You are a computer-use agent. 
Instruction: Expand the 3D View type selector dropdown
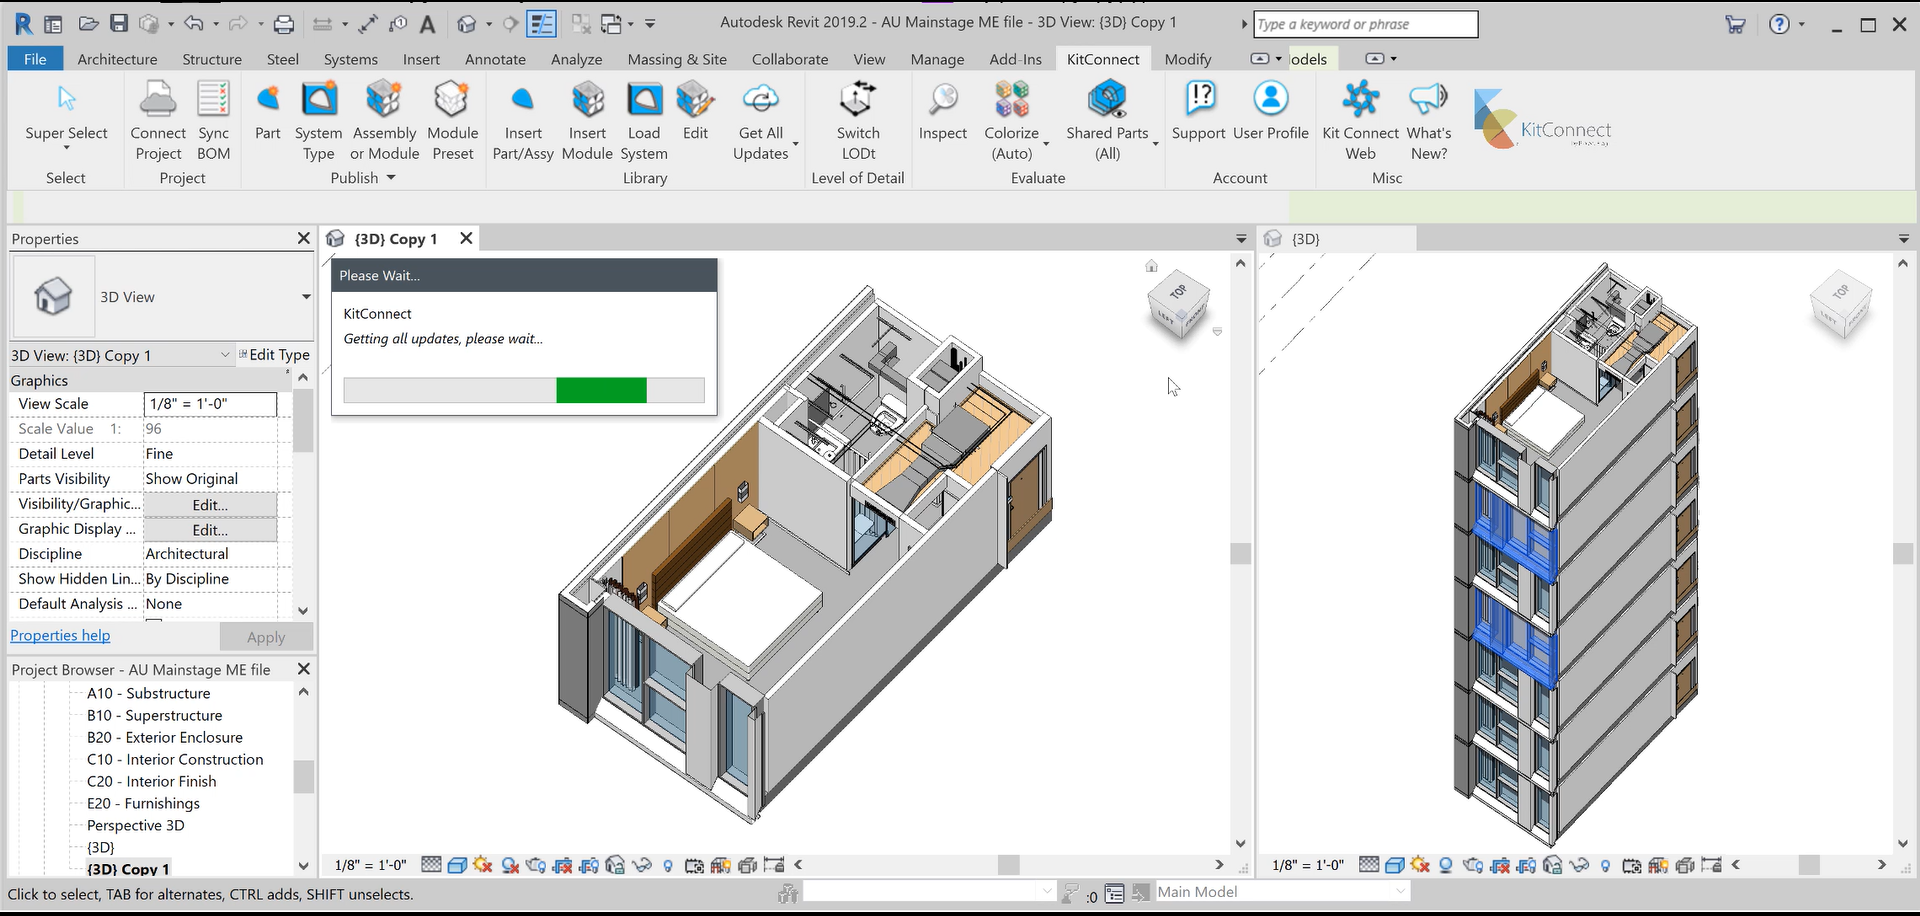306,297
